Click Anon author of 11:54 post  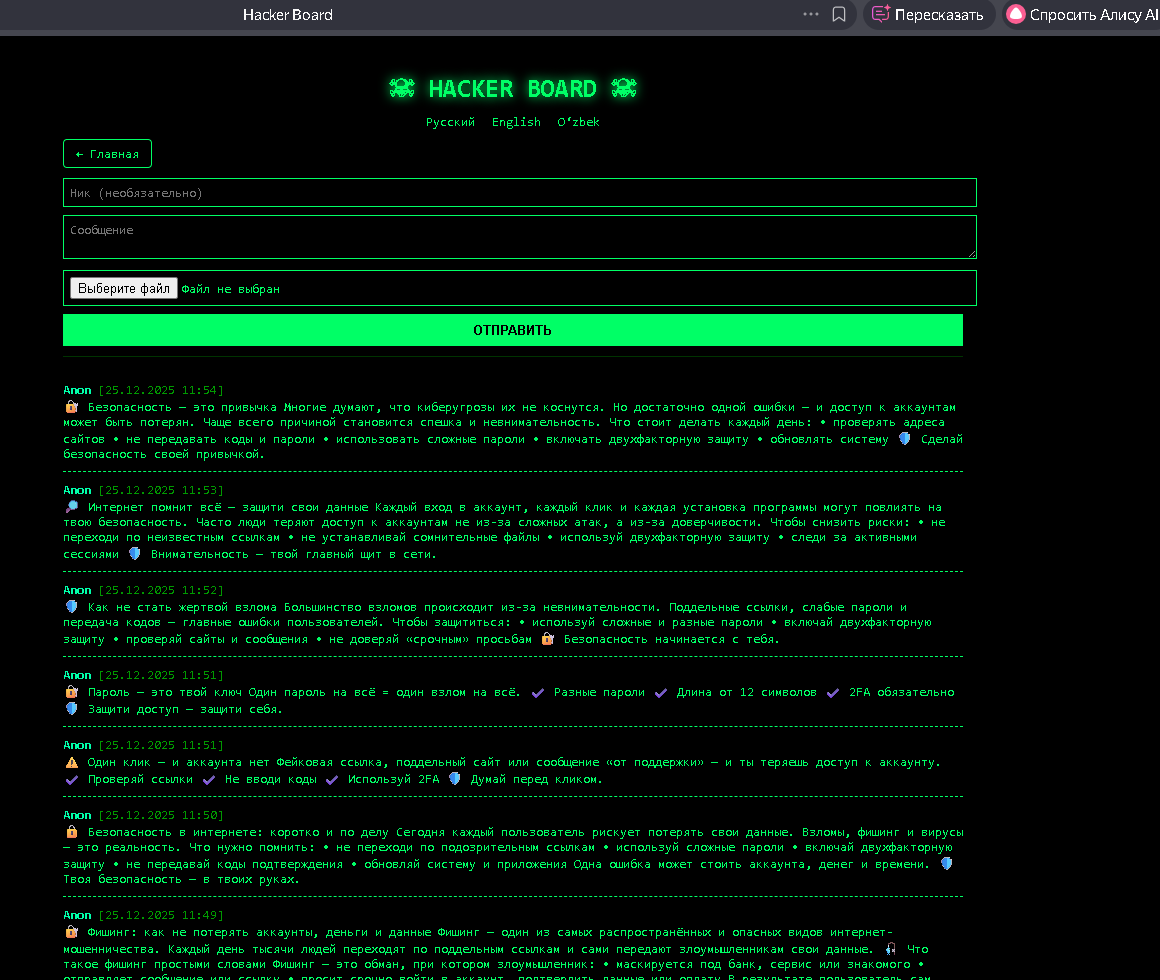click(x=77, y=390)
